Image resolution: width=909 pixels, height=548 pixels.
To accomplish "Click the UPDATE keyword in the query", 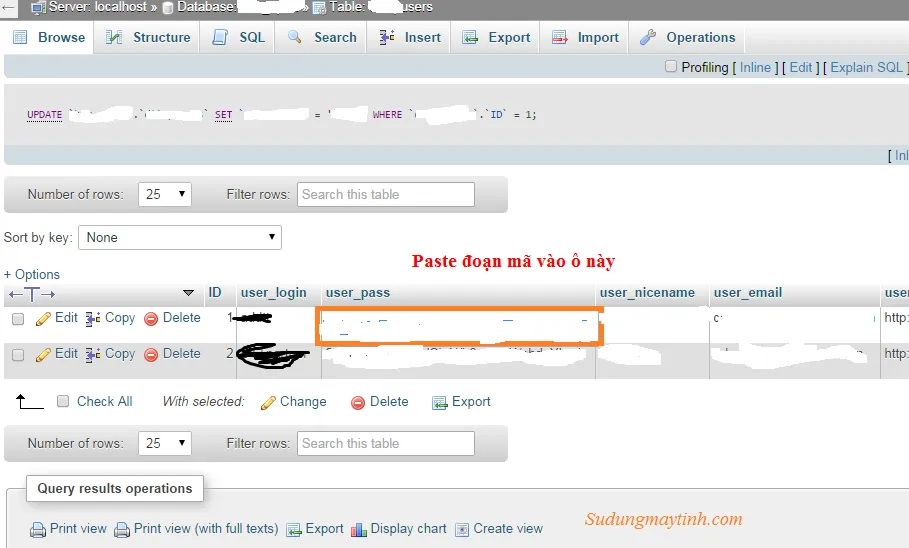I will click(x=45, y=115).
